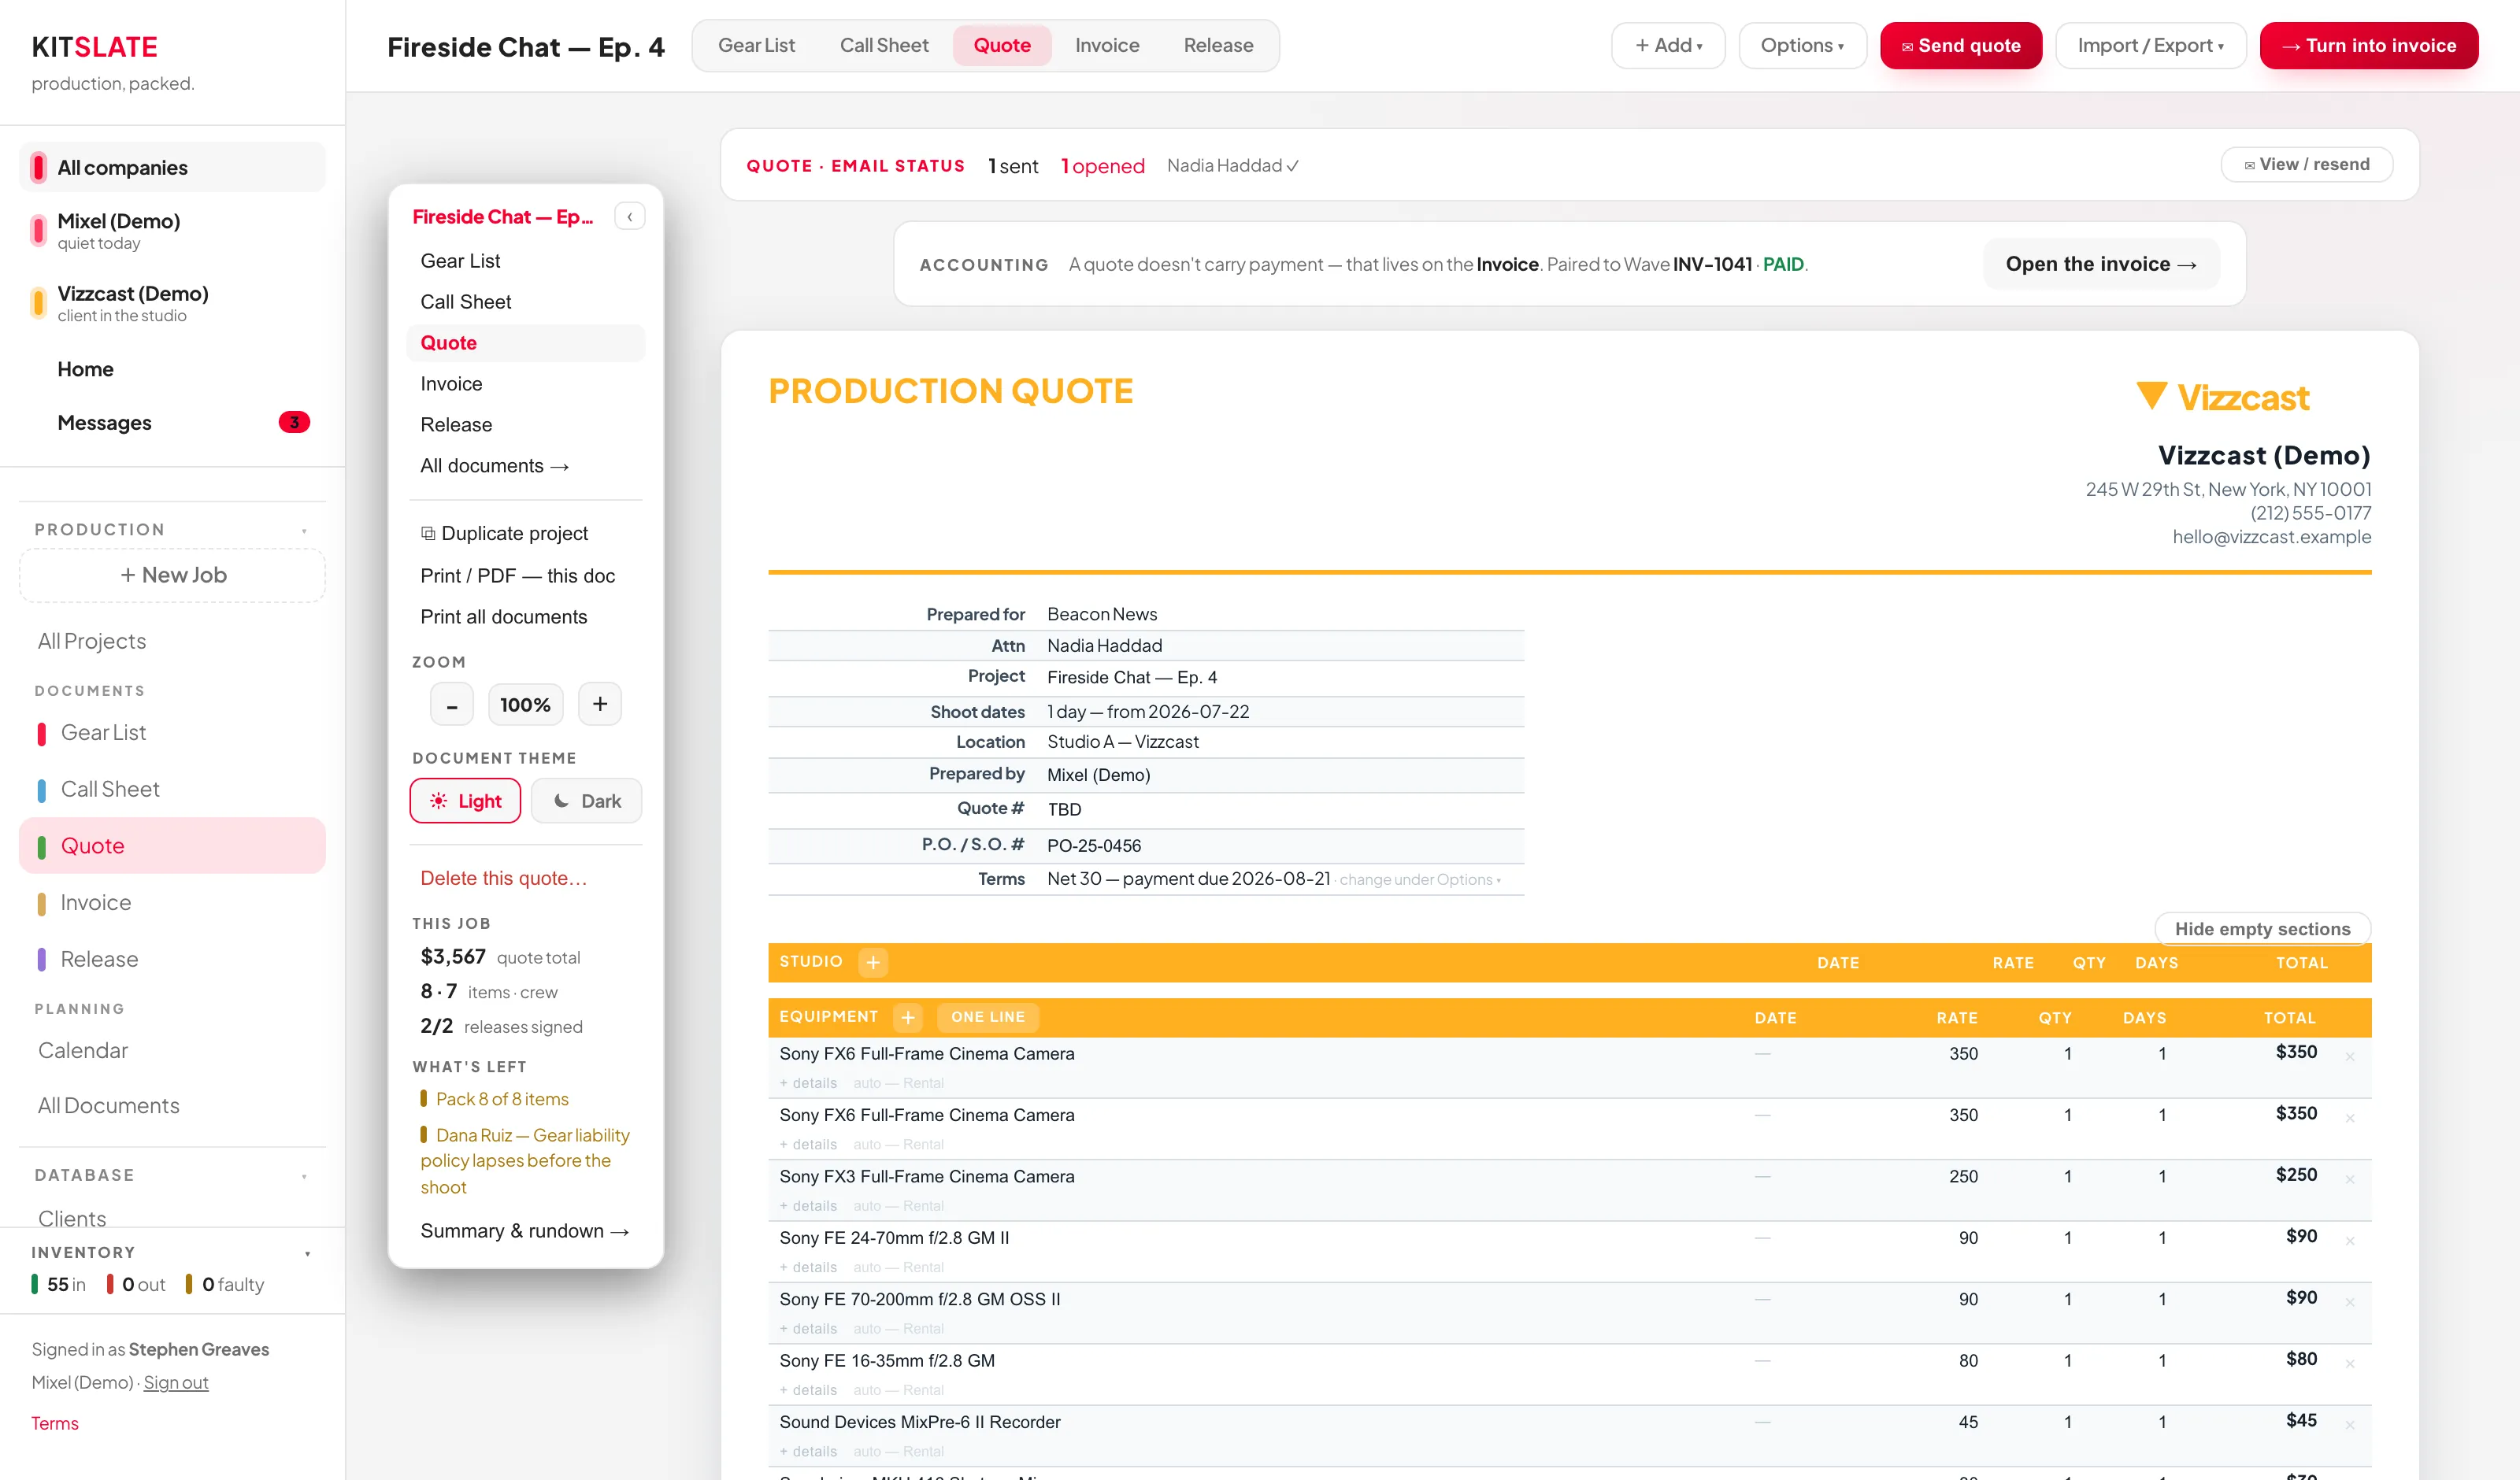The height and width of the screenshot is (1480, 2520).
Task: Toggle Hide empty sections
Action: point(2262,929)
